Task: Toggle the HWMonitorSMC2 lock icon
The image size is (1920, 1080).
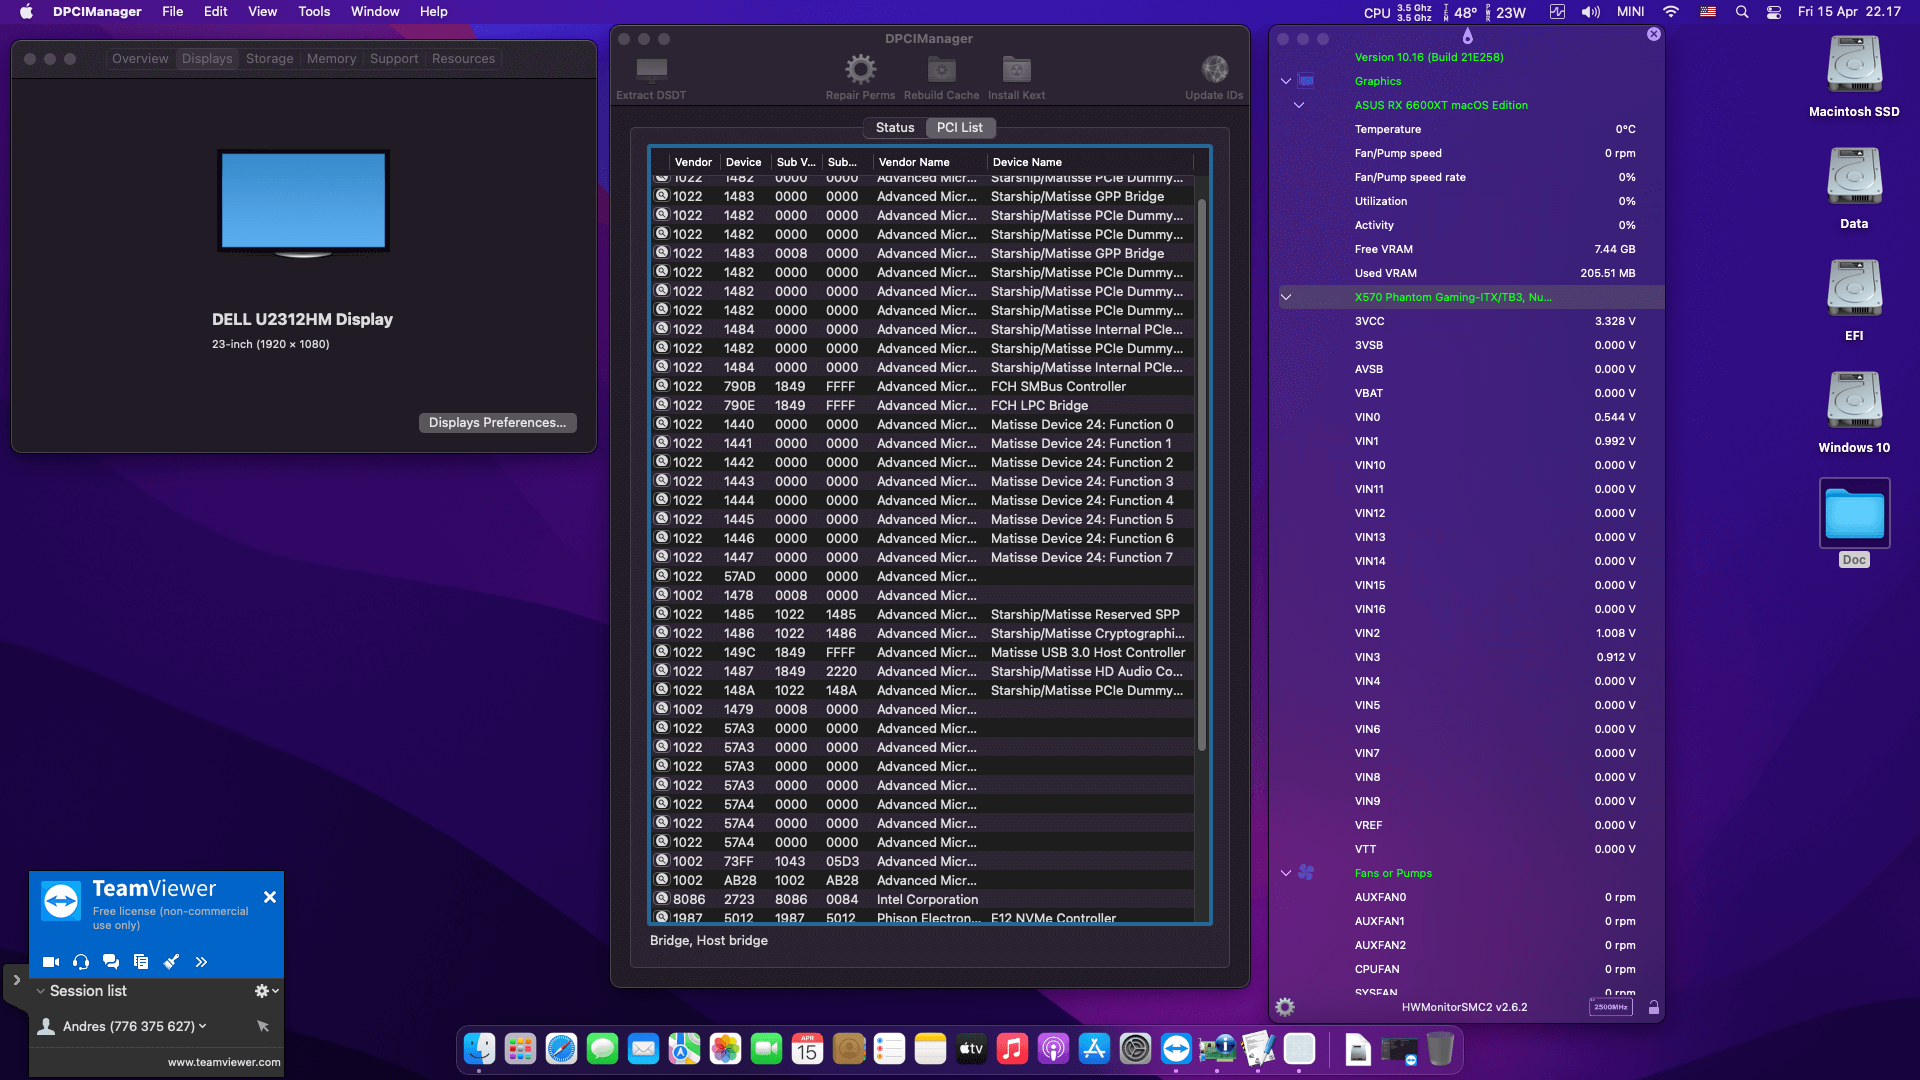Action: click(x=1654, y=1007)
